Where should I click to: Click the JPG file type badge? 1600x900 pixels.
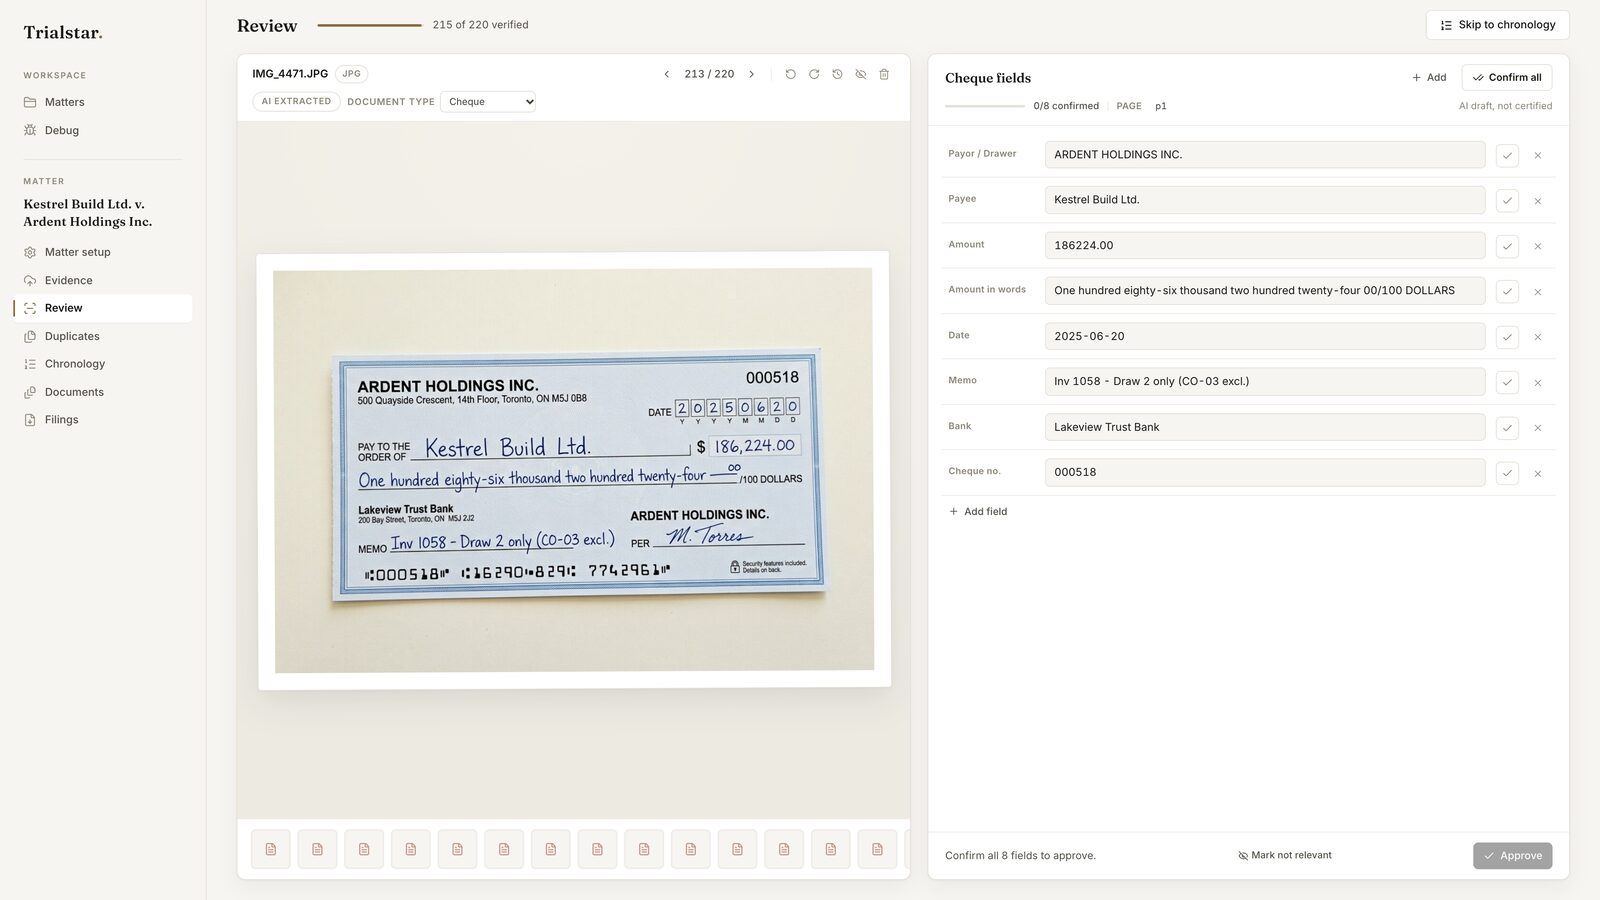pos(351,74)
